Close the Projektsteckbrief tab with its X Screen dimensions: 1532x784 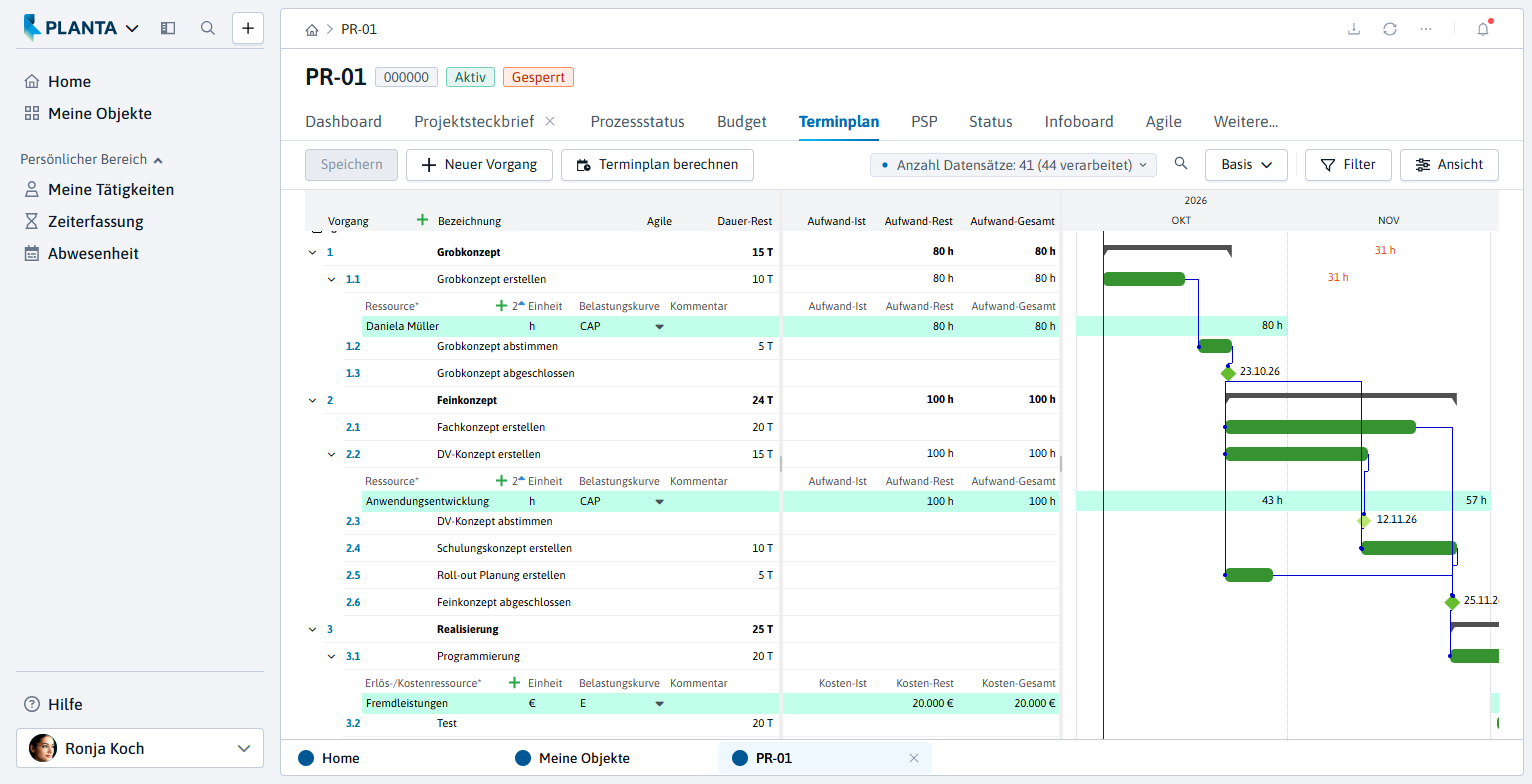(550, 121)
